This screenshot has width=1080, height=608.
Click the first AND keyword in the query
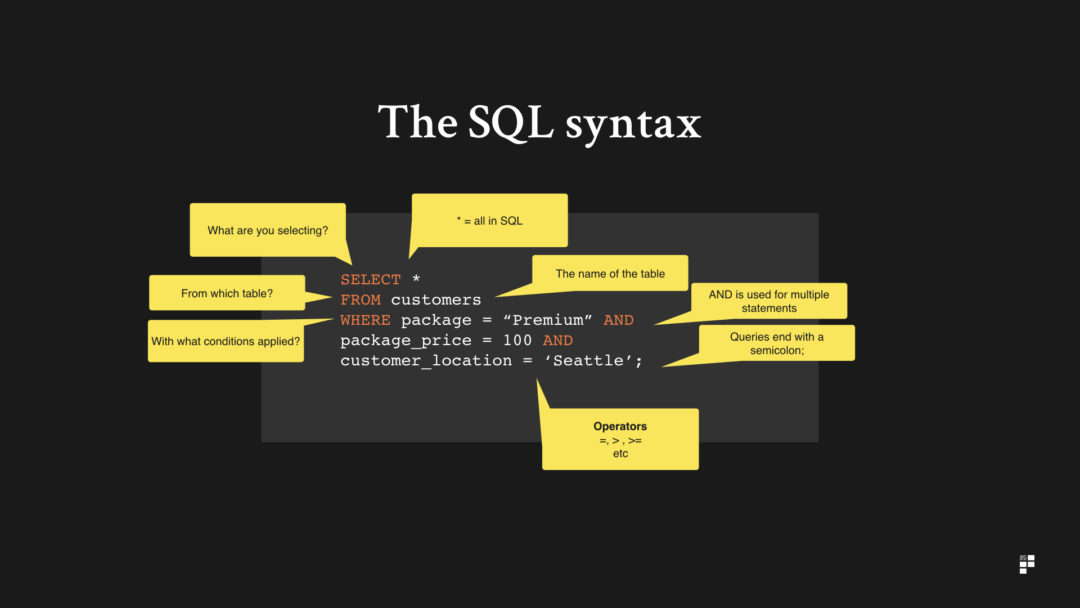click(x=618, y=319)
